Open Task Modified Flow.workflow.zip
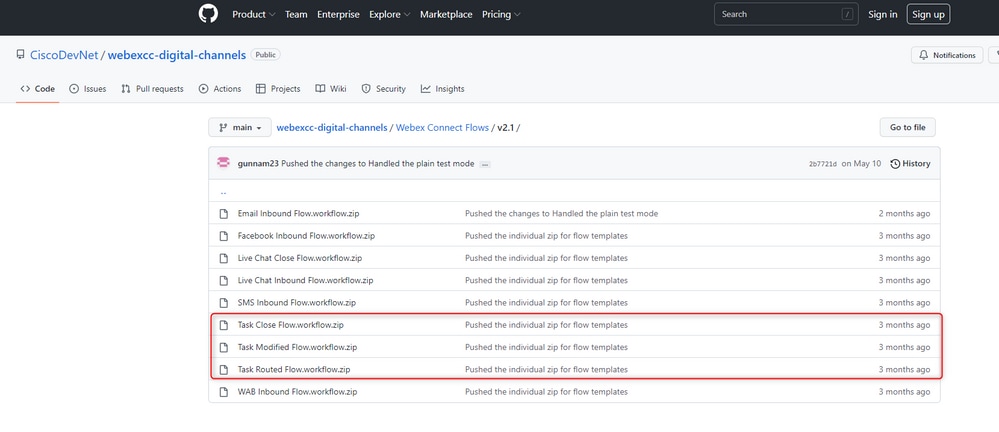This screenshot has height=432, width=999. 298,347
